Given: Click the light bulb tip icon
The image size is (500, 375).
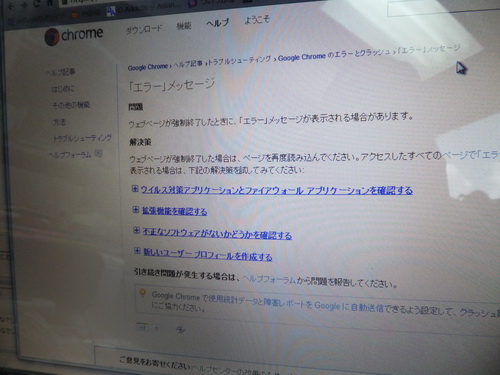Looking at the screenshot, I should pos(143,293).
